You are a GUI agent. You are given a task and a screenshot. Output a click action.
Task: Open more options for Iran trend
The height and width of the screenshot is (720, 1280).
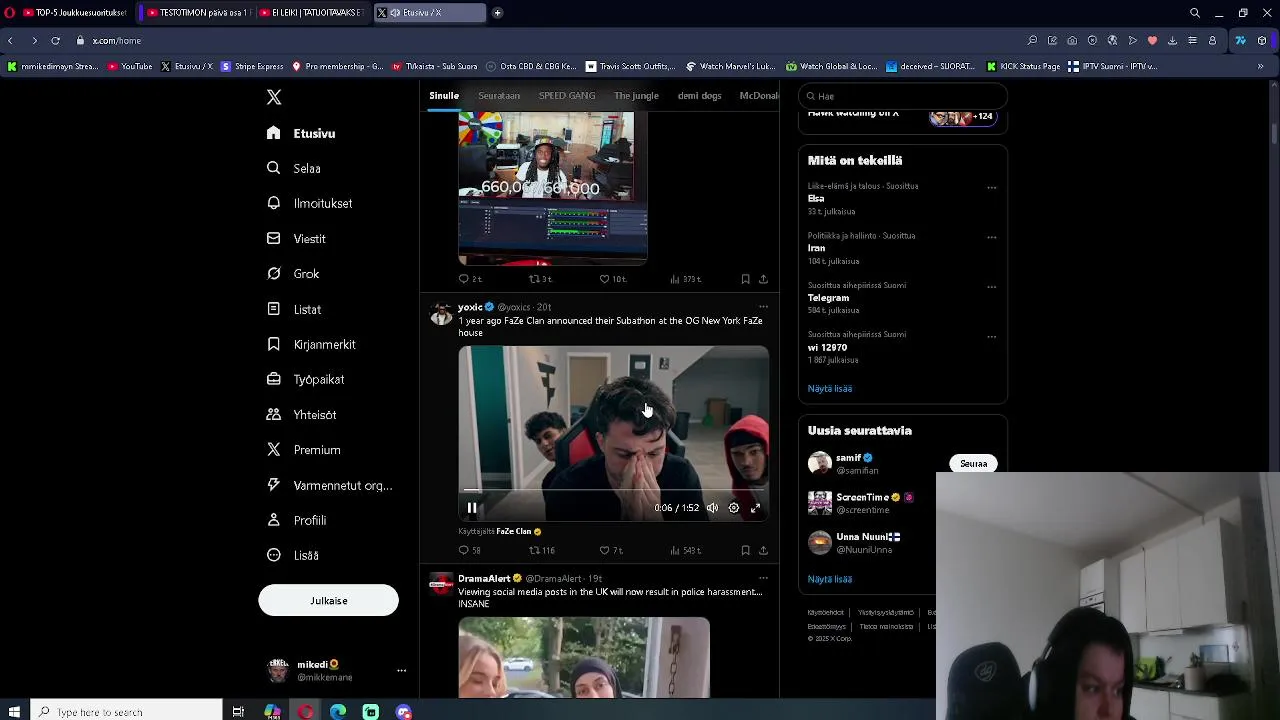(x=991, y=237)
